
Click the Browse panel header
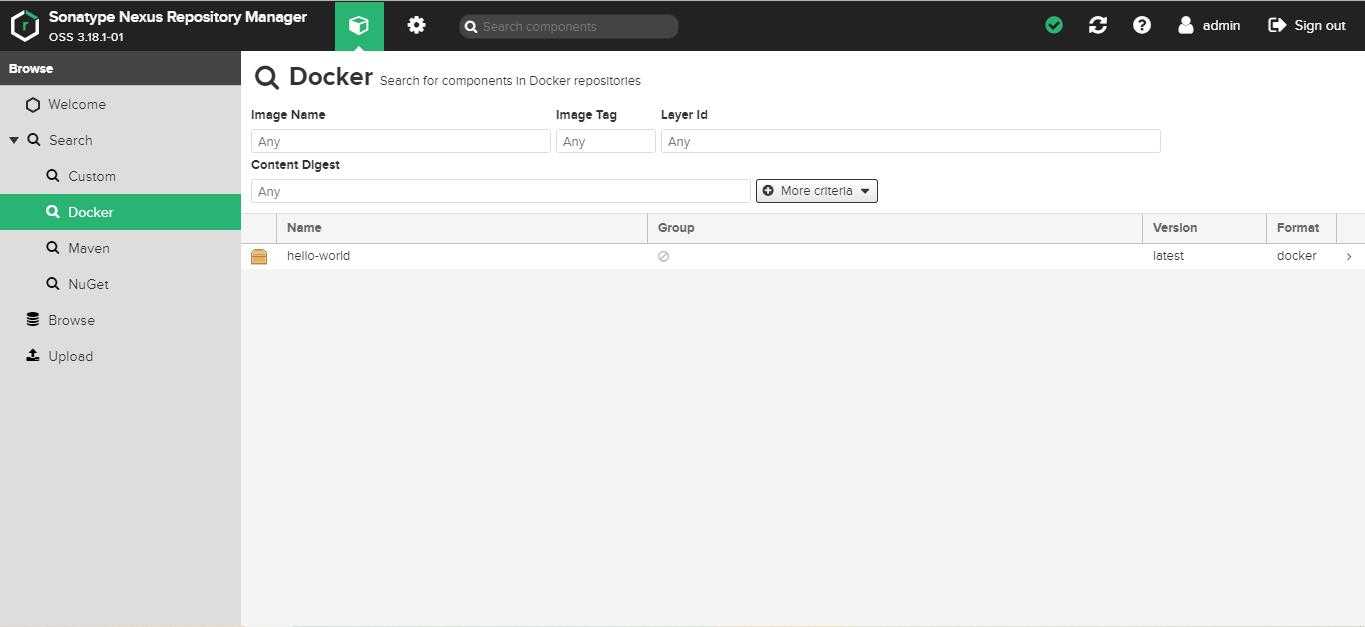pos(120,68)
